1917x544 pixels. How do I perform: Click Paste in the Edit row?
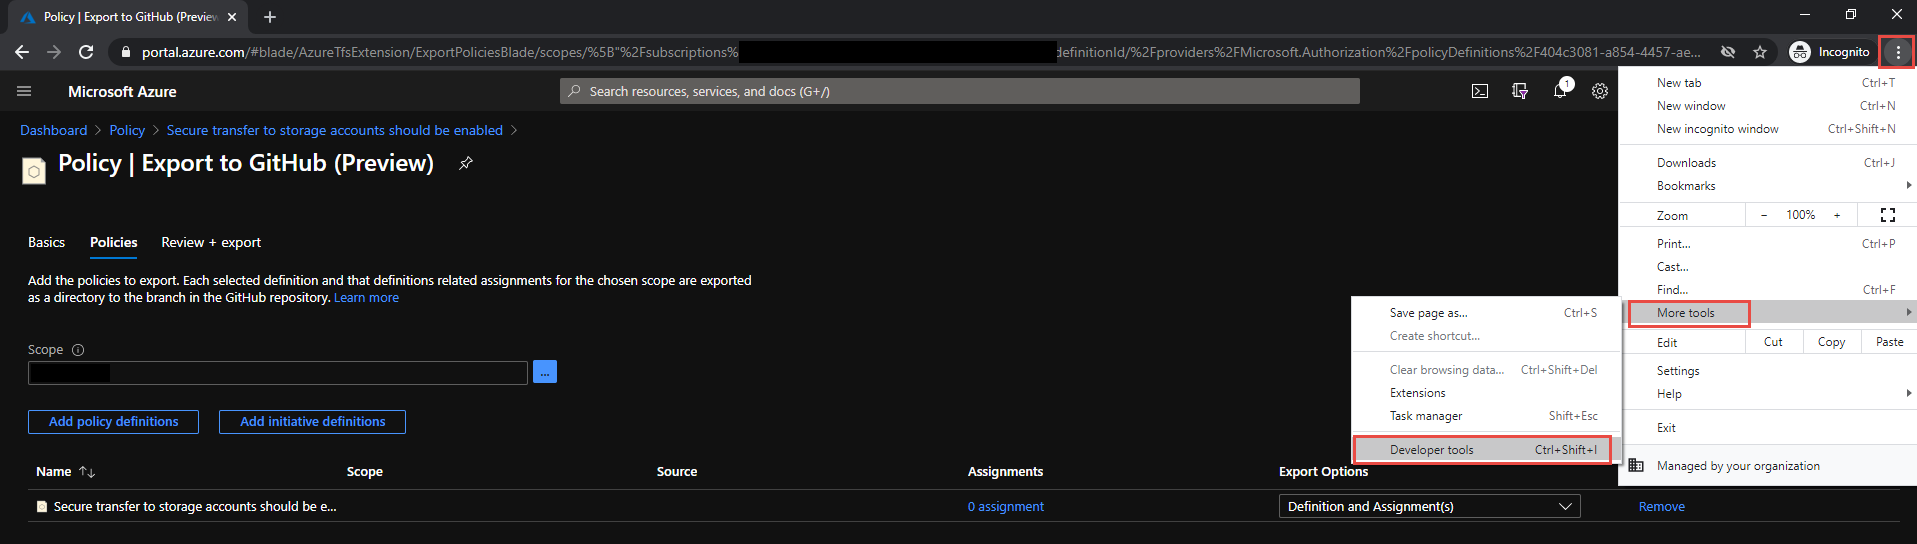[x=1889, y=342]
